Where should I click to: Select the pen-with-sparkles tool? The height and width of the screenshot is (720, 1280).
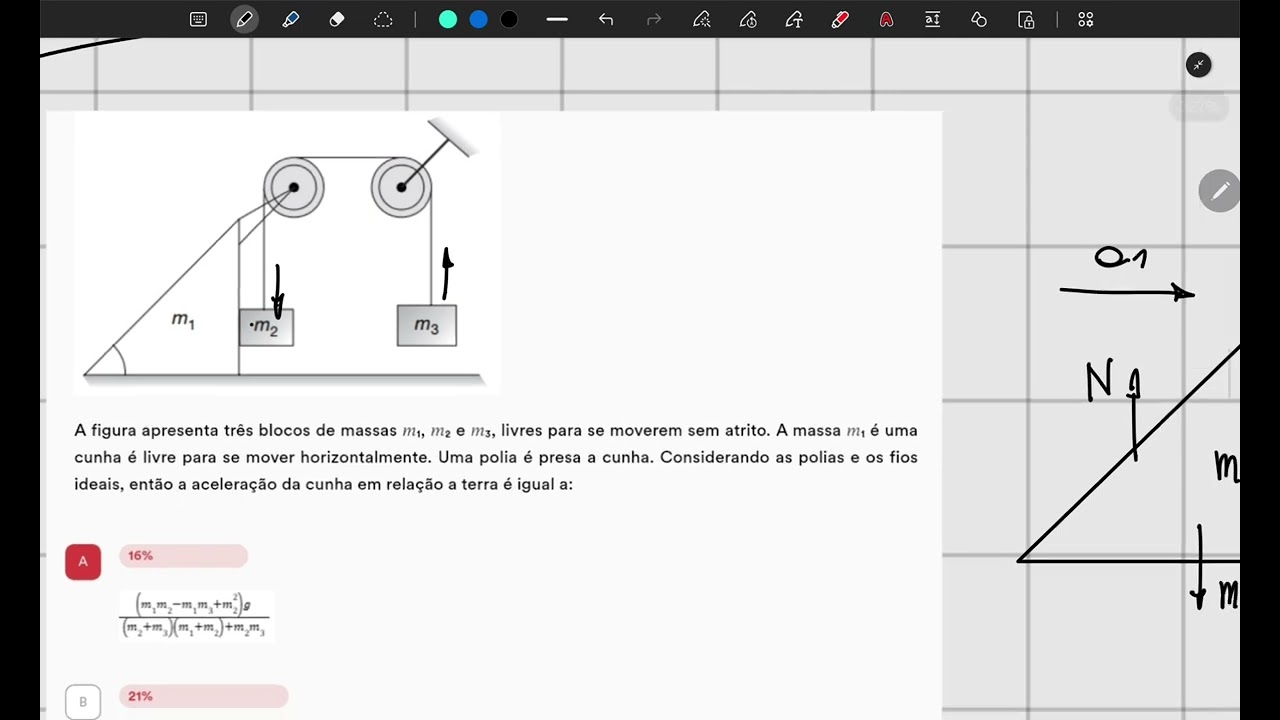click(702, 19)
